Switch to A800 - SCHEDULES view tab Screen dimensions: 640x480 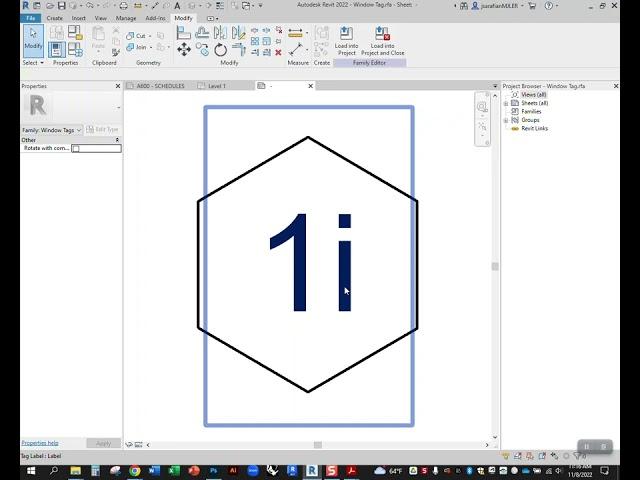point(159,86)
